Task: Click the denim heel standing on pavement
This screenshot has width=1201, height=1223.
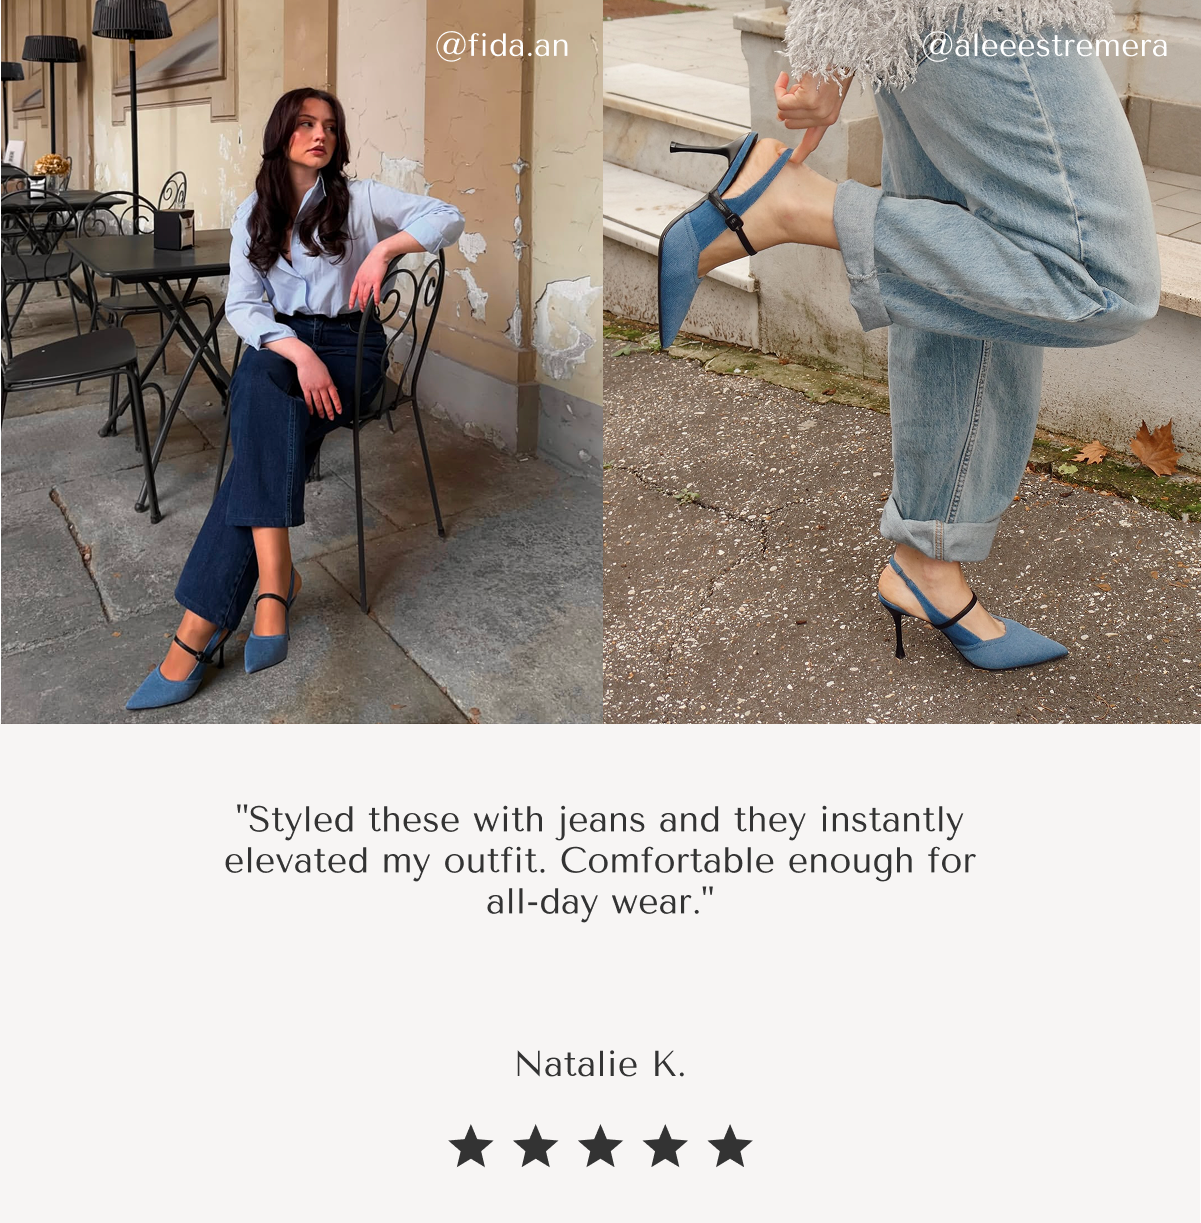Action: point(968,620)
